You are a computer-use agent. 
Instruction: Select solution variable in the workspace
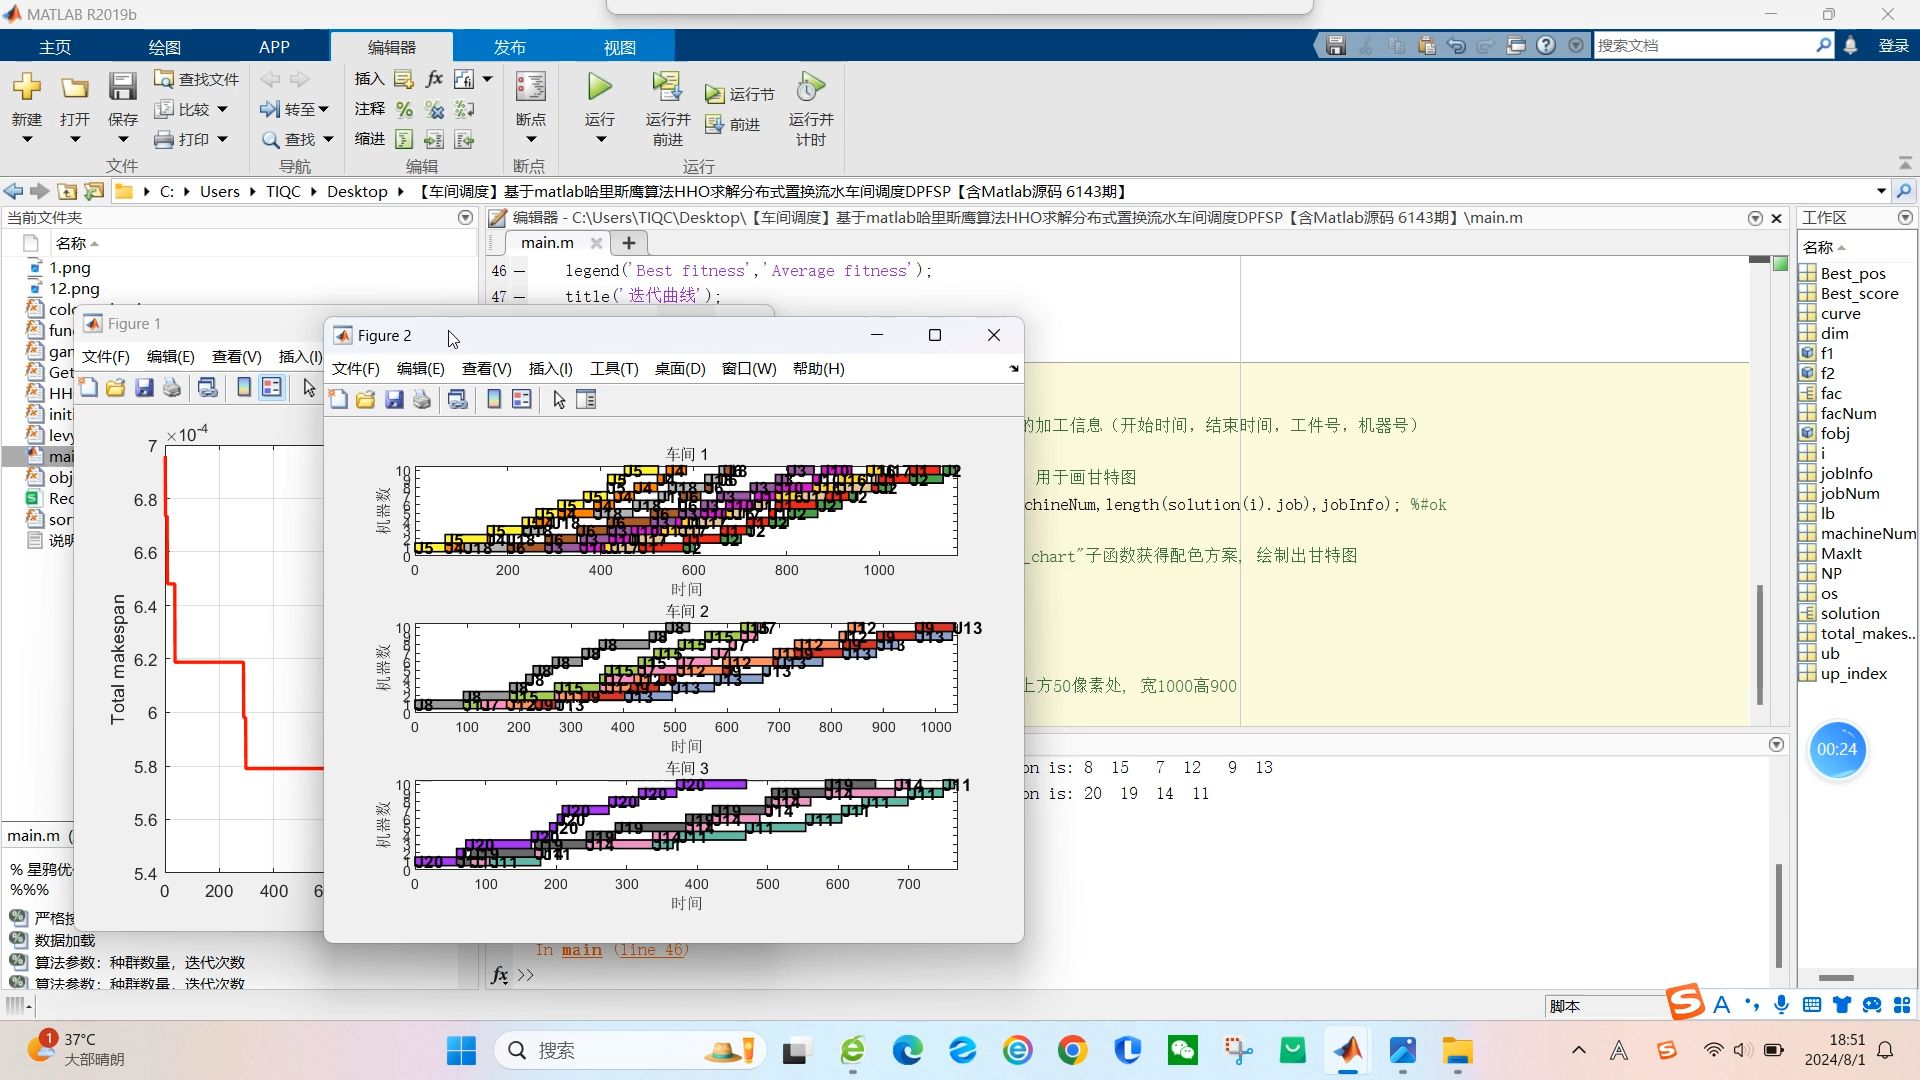point(1849,613)
